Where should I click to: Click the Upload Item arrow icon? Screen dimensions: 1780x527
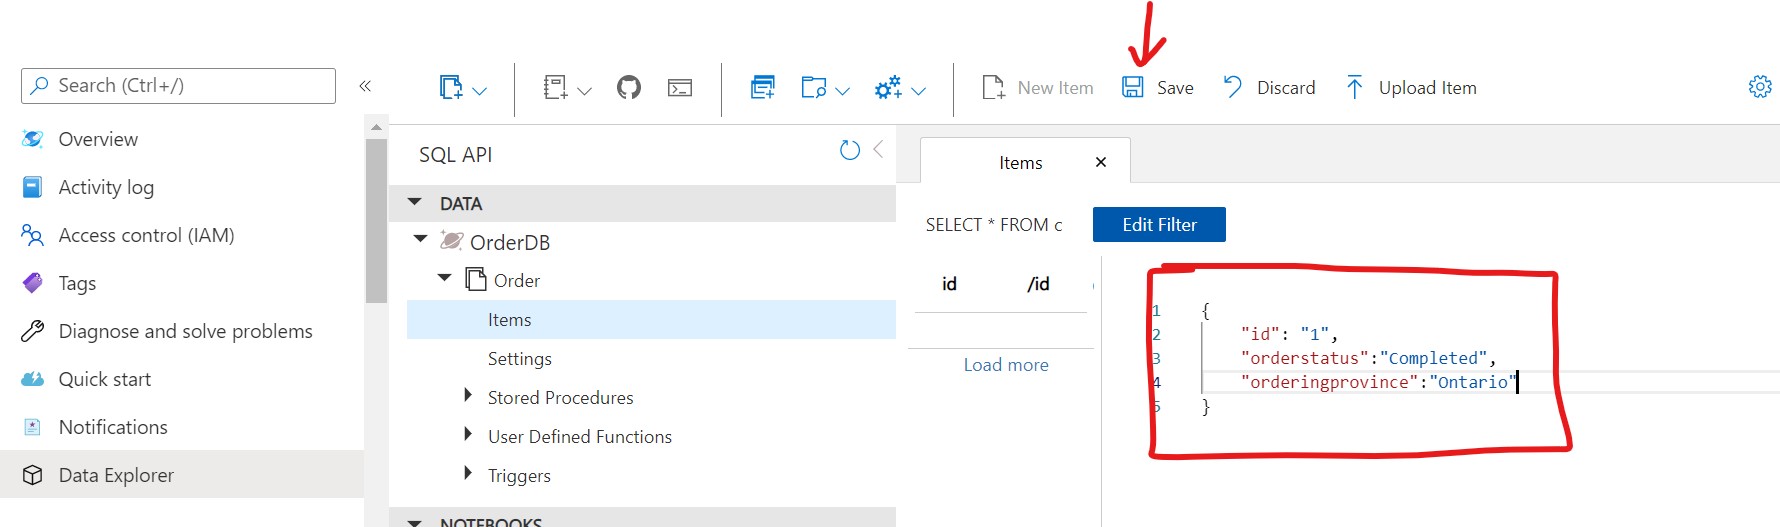point(1354,87)
